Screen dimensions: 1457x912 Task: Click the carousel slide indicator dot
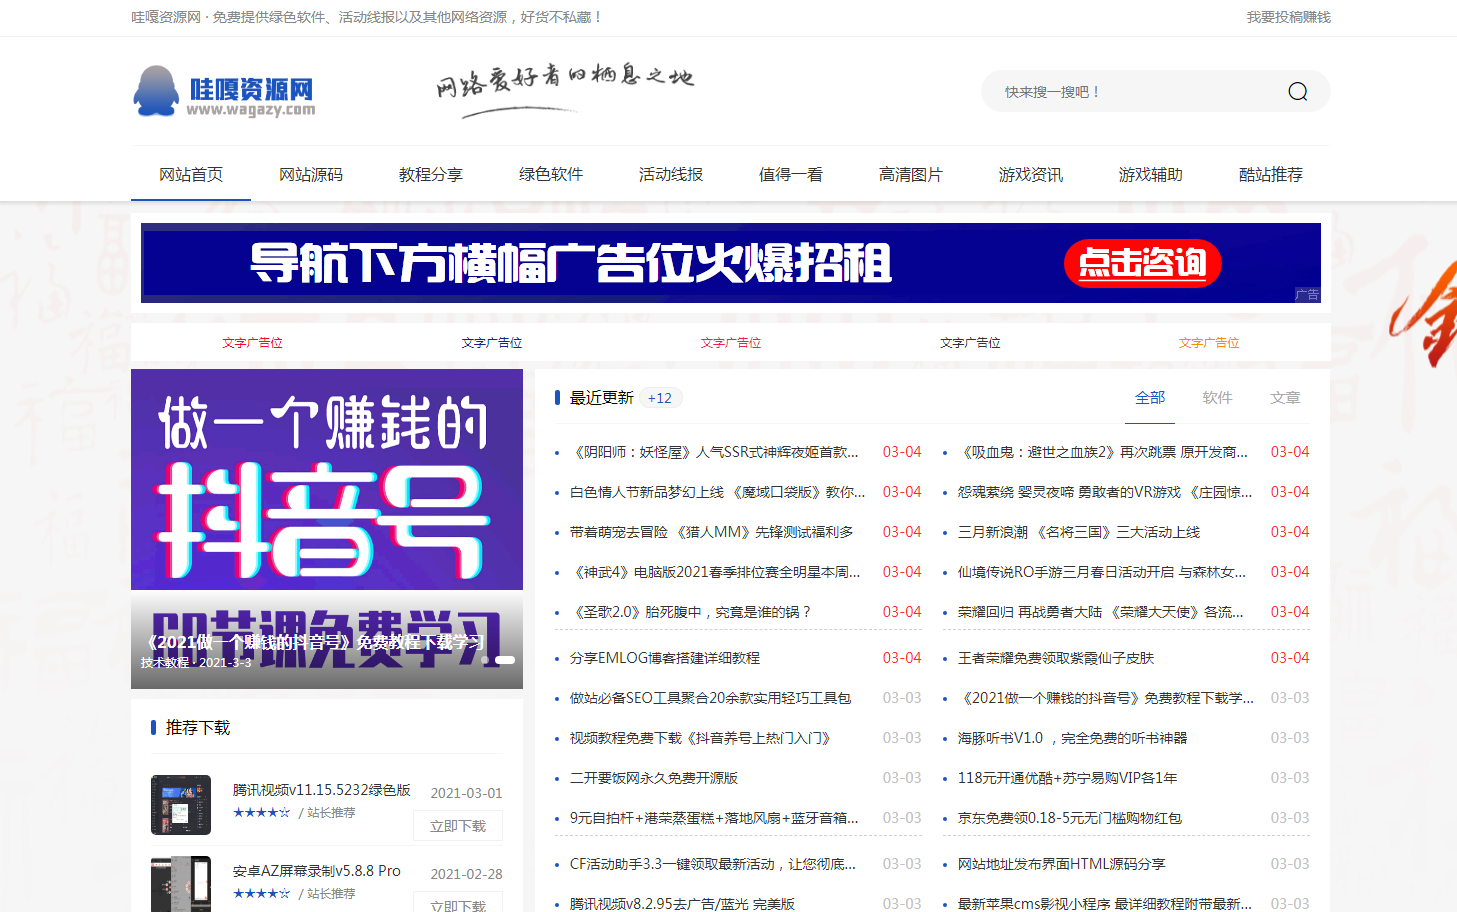tap(505, 660)
